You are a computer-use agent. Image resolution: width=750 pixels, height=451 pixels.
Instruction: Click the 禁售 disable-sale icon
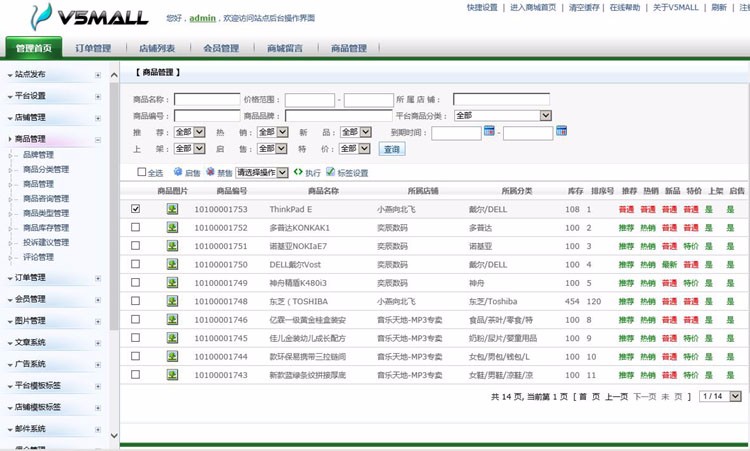pos(210,172)
